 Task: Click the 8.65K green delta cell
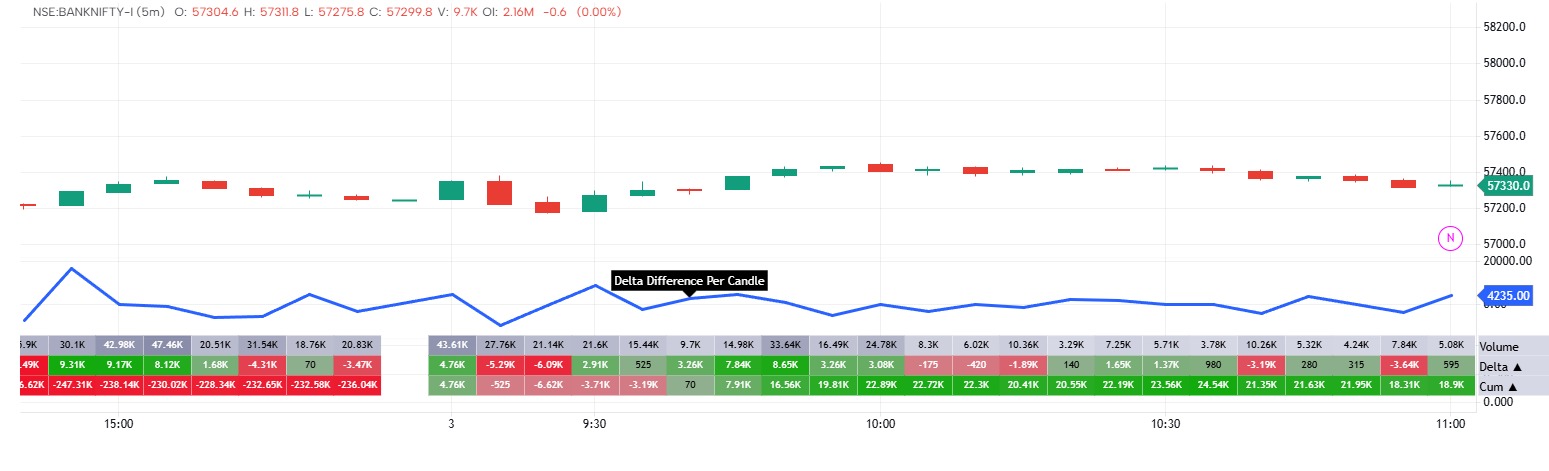(785, 365)
